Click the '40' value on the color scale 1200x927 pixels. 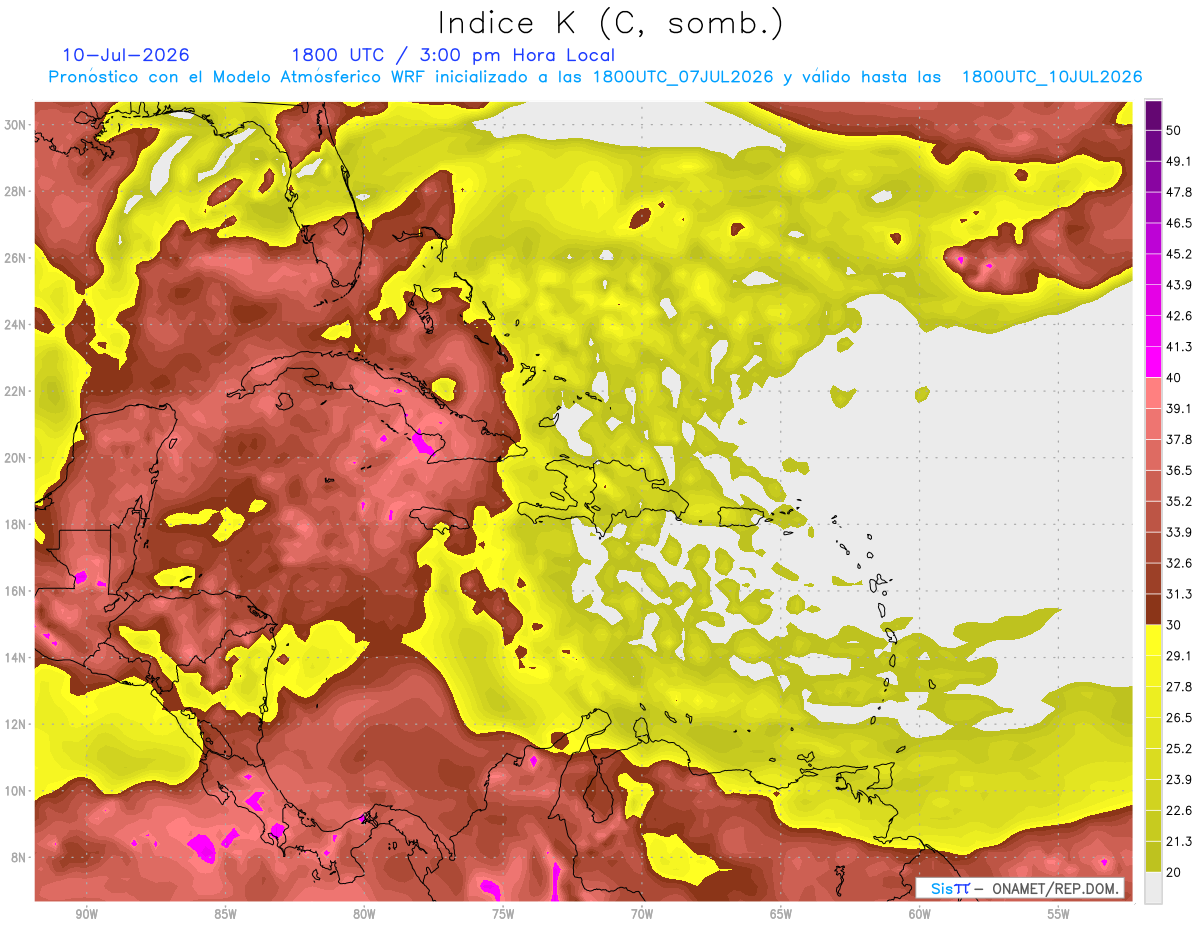point(1175,377)
